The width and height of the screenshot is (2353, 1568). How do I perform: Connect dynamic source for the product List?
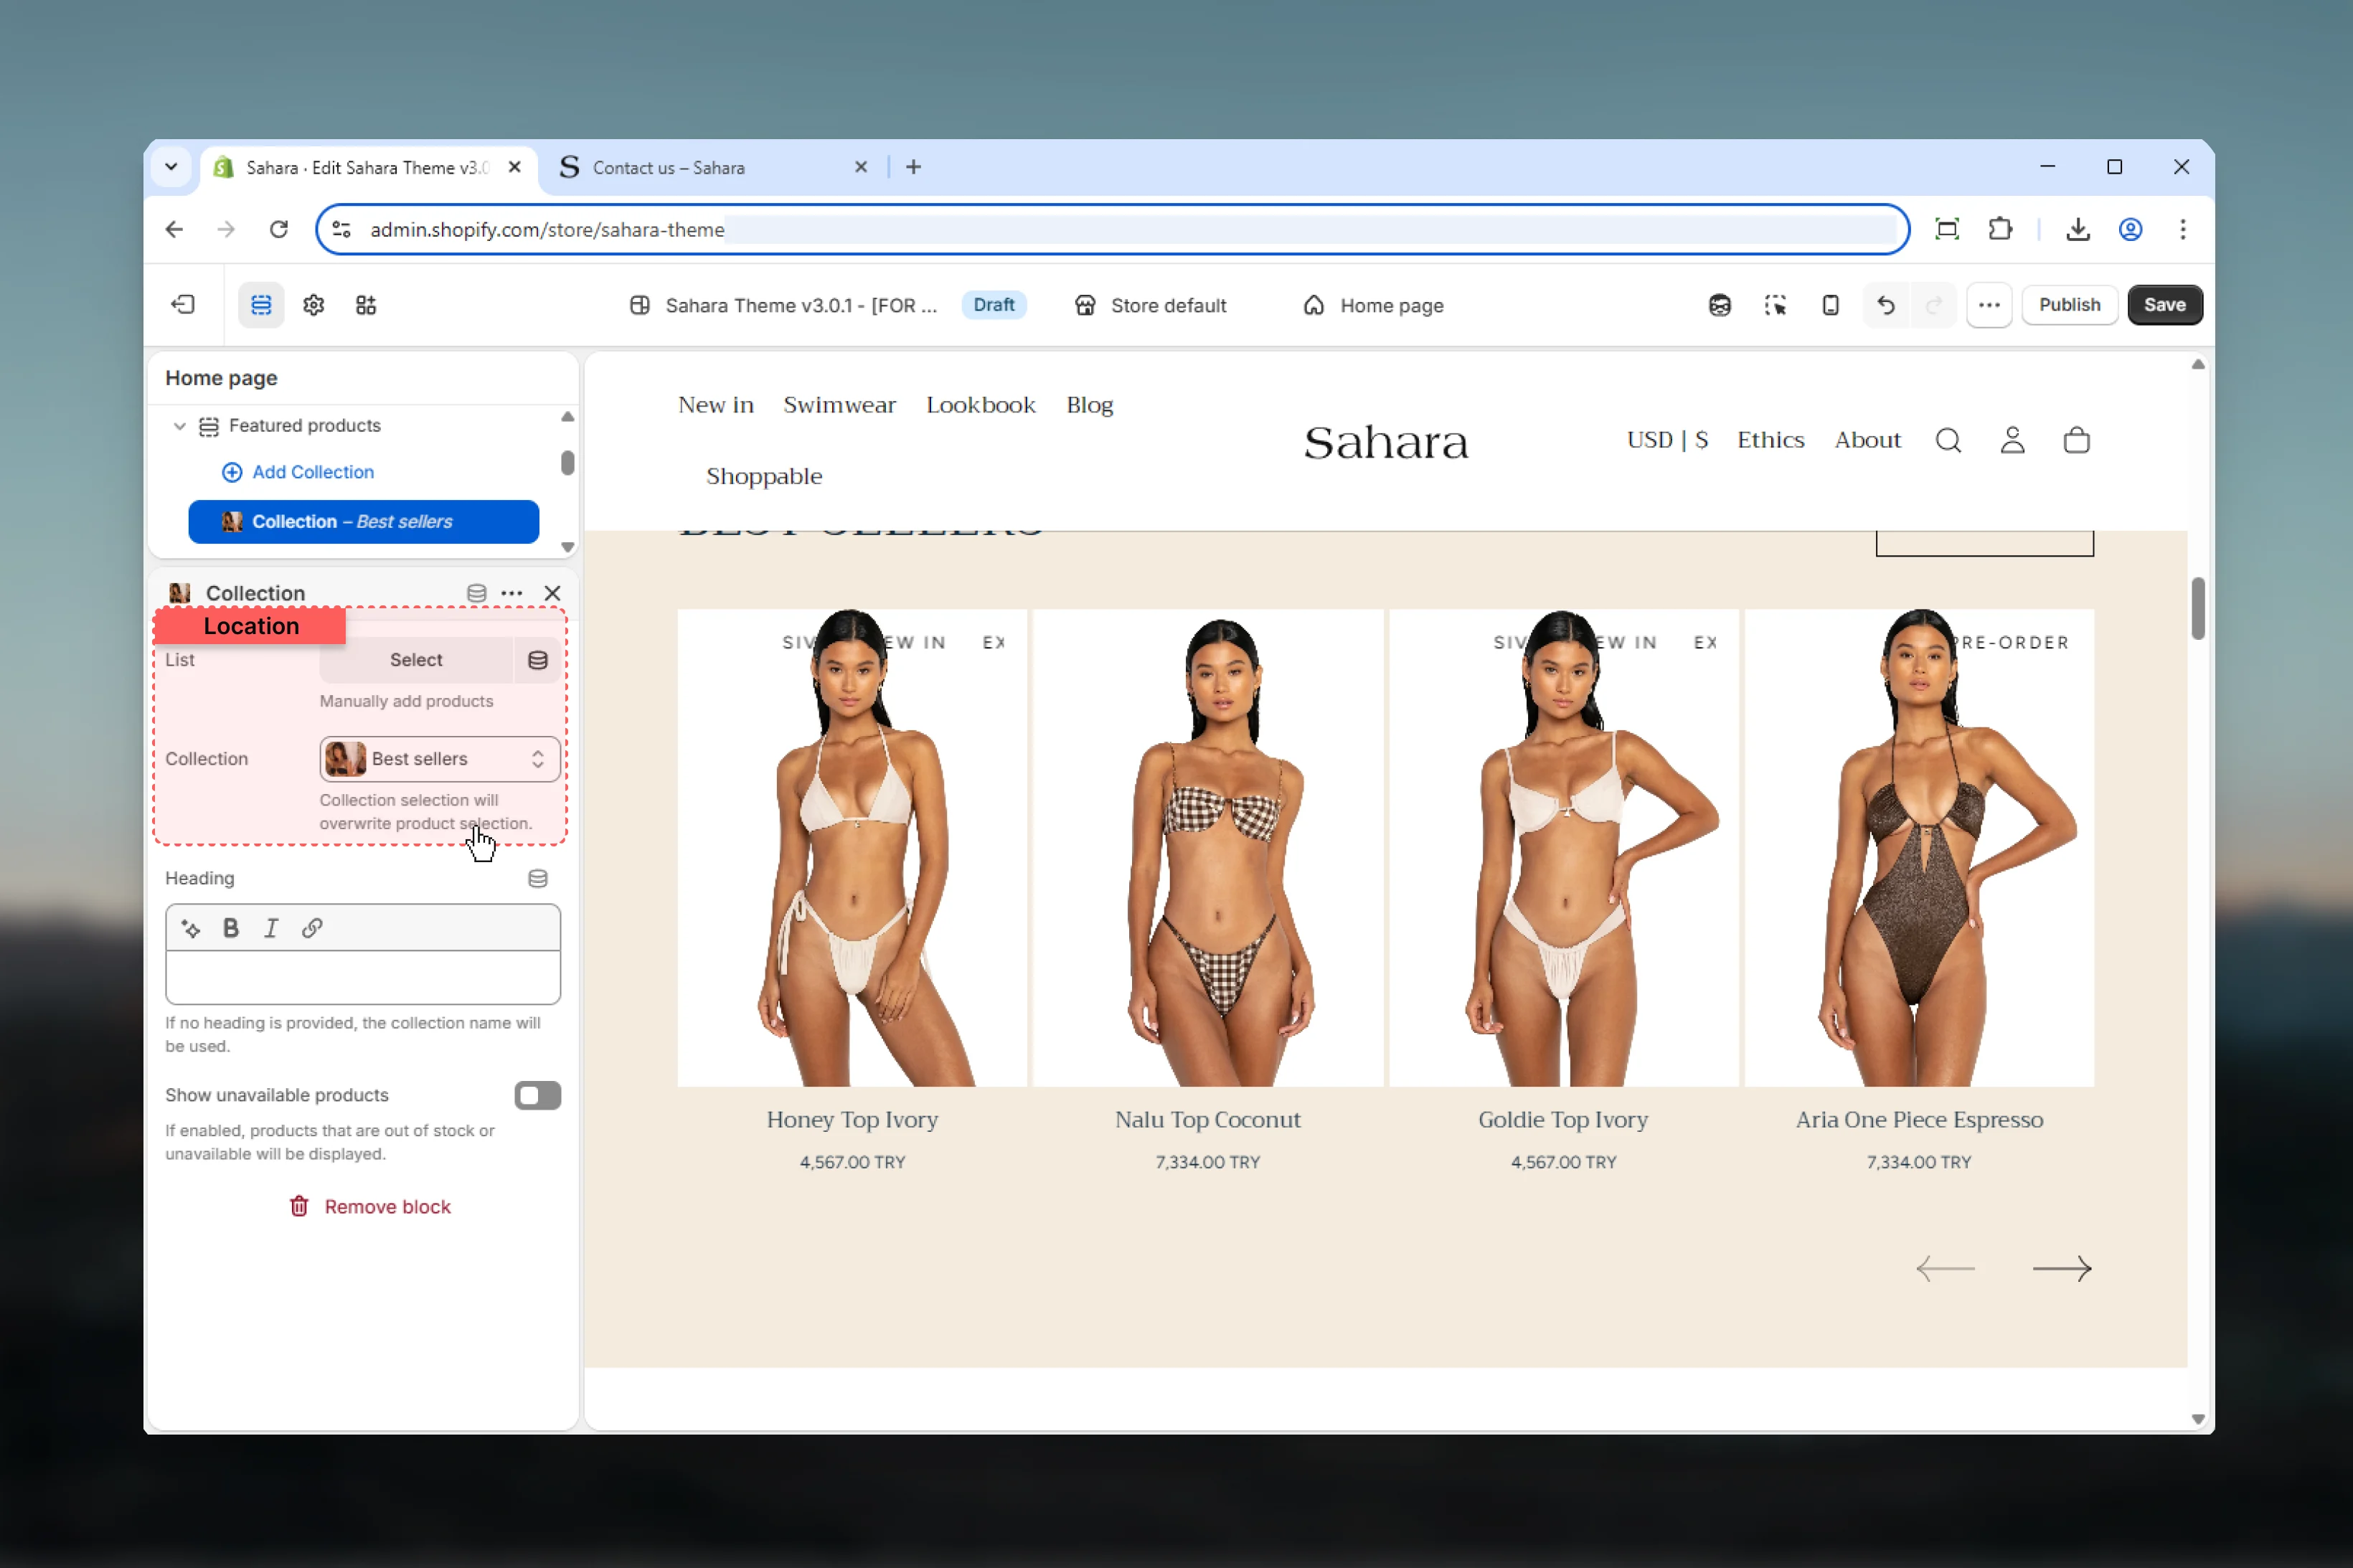538,660
